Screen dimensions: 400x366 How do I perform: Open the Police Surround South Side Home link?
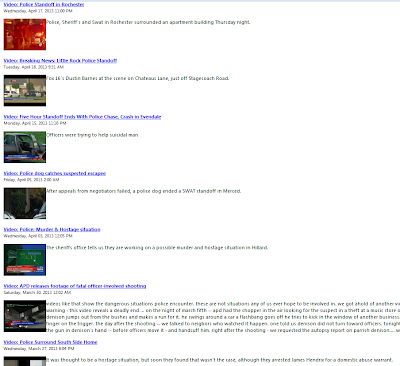point(50,342)
